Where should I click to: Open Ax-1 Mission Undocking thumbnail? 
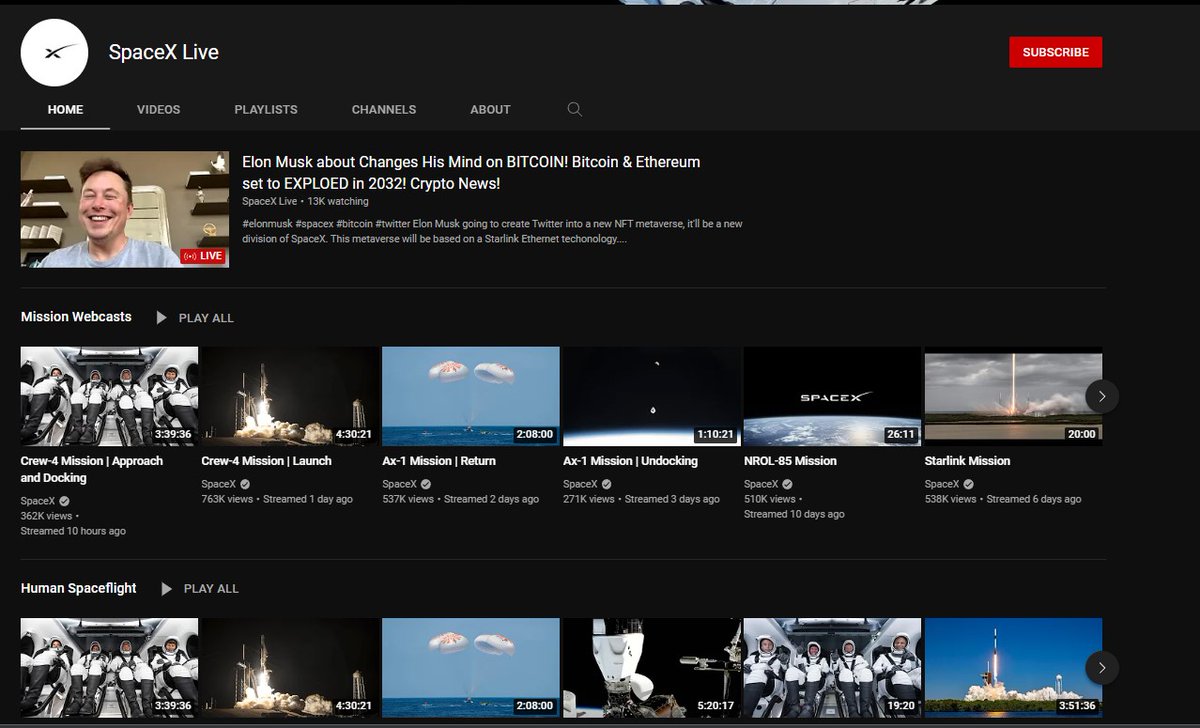(x=652, y=396)
